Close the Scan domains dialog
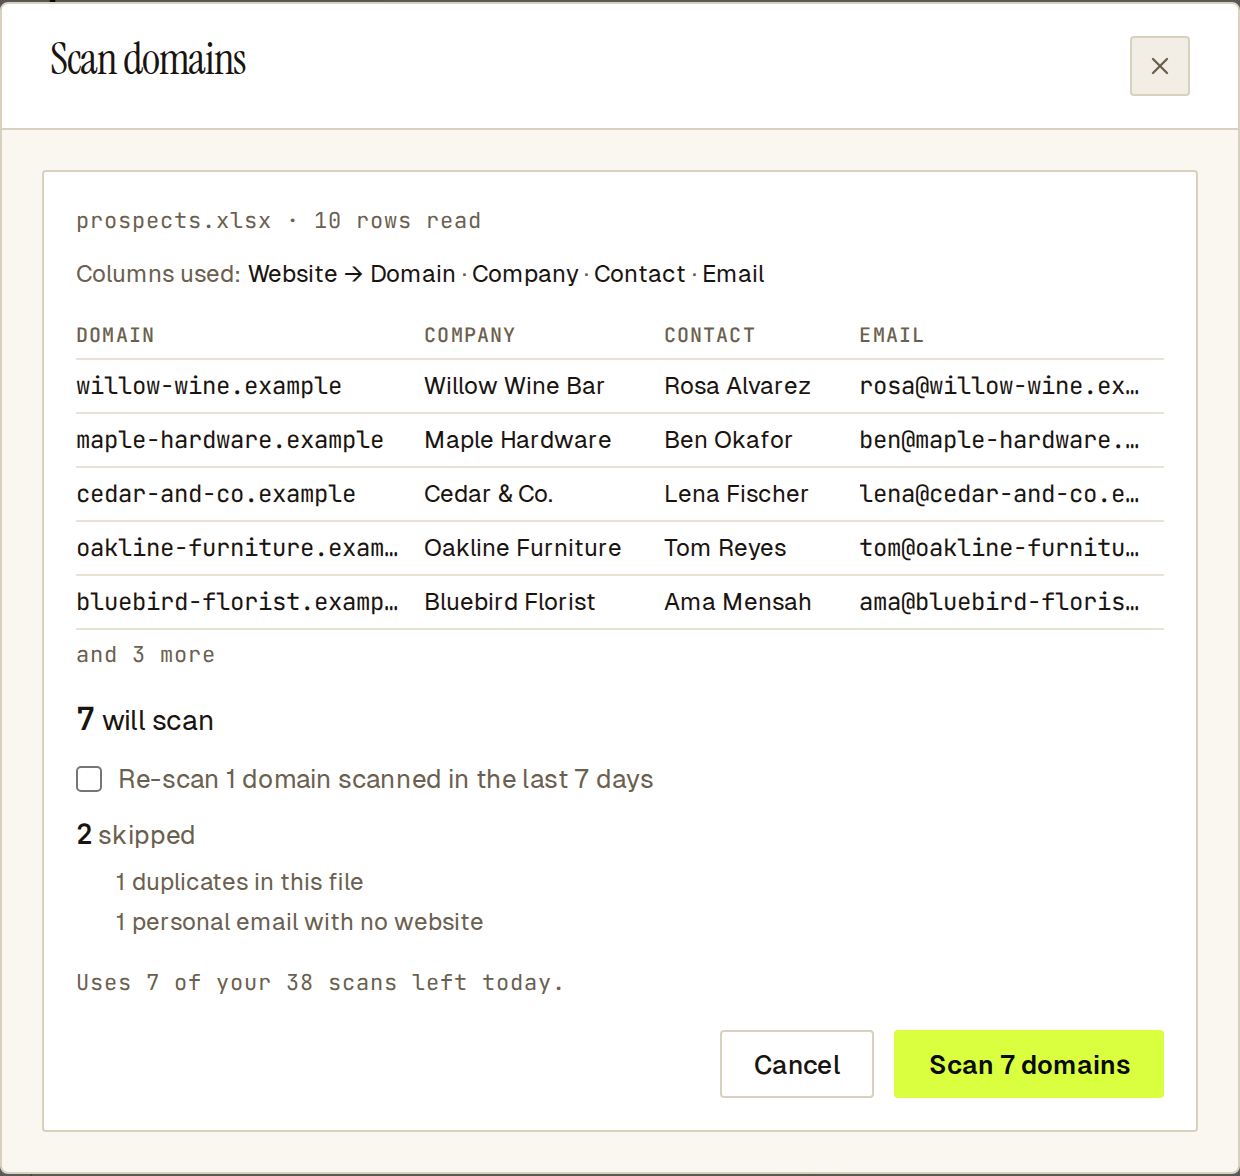This screenshot has height=1176, width=1240. [1159, 66]
